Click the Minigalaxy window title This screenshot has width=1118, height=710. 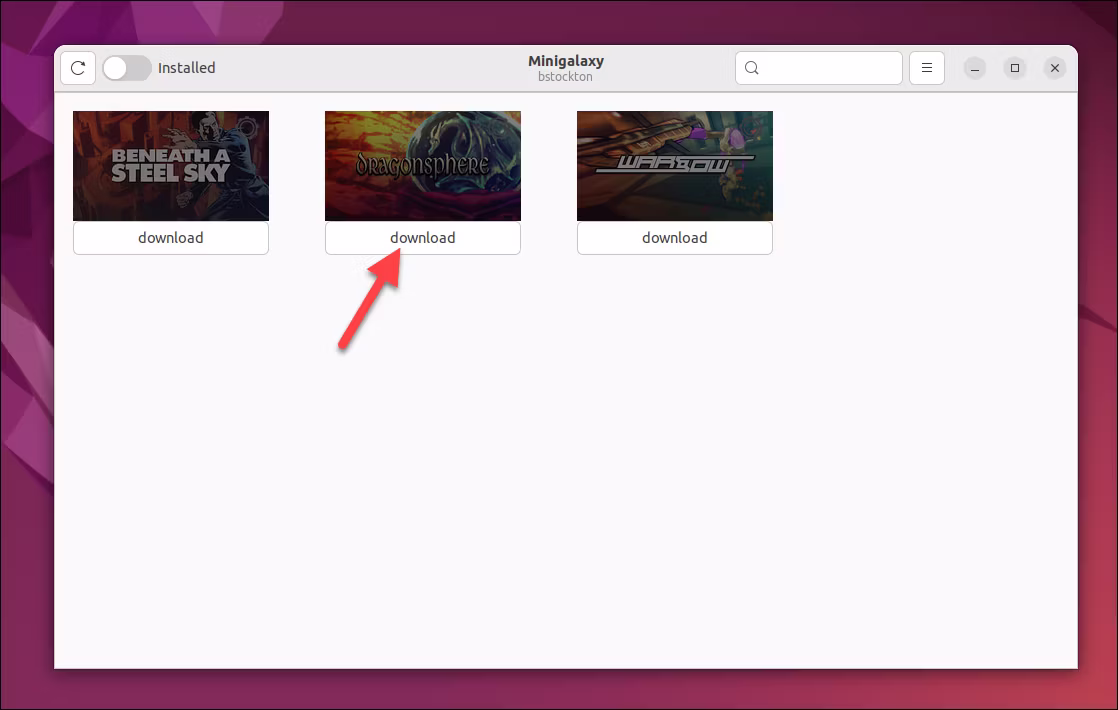[566, 61]
